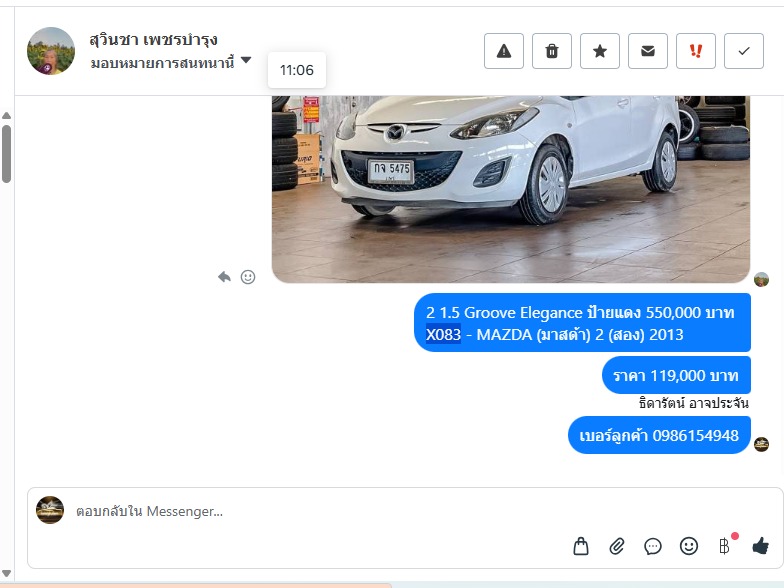The image size is (784, 588).
Task: Open saved replies speech bubble icon
Action: [652, 546]
